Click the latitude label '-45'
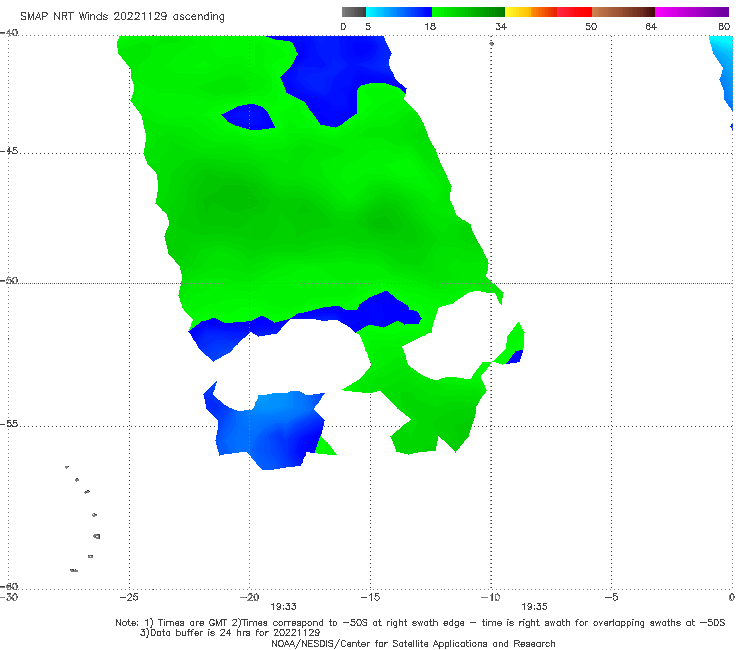The height and width of the screenshot is (650, 740). pyautogui.click(x=9, y=151)
